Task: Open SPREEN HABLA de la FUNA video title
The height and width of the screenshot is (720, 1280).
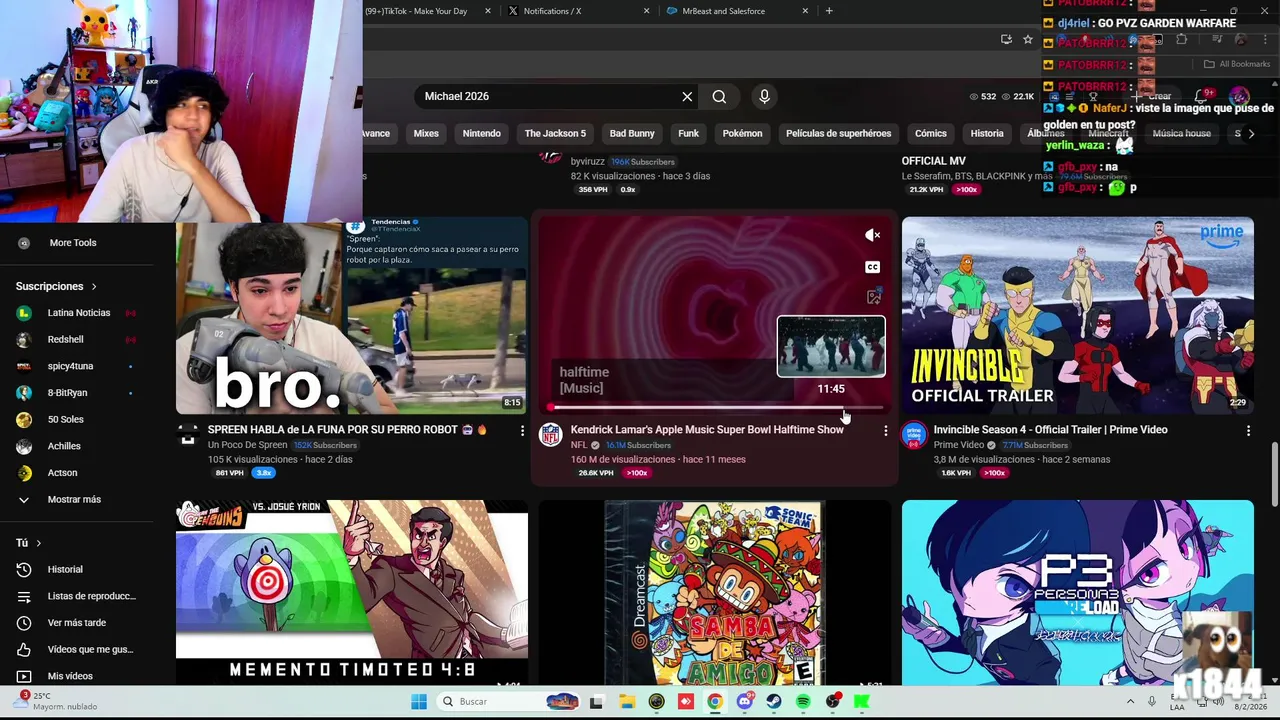Action: click(x=346, y=430)
